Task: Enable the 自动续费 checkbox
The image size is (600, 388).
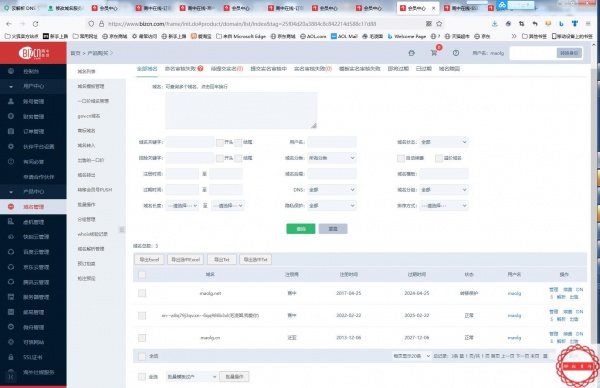Action: (x=401, y=158)
